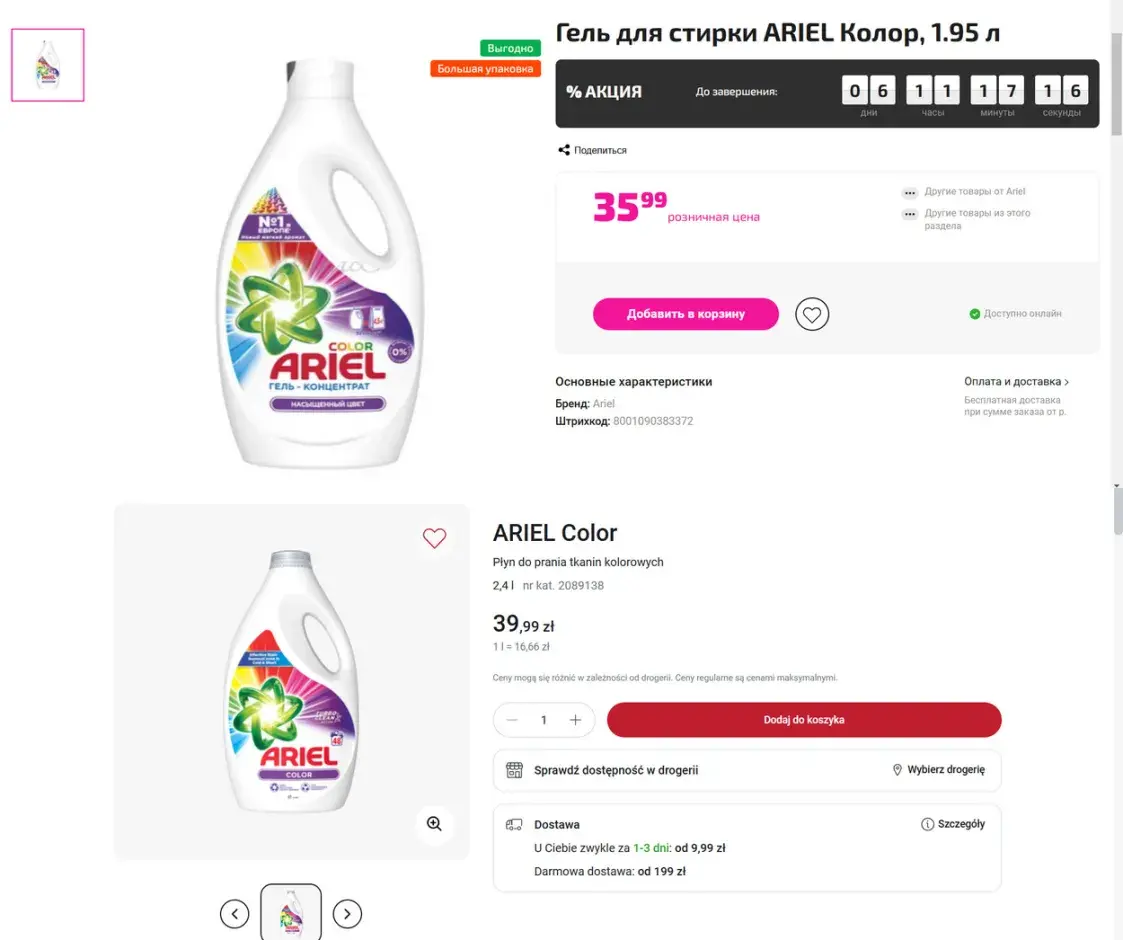Image resolution: width=1123 pixels, height=940 pixels.
Task: Expand Оплата и доставка section
Action: 1016,382
